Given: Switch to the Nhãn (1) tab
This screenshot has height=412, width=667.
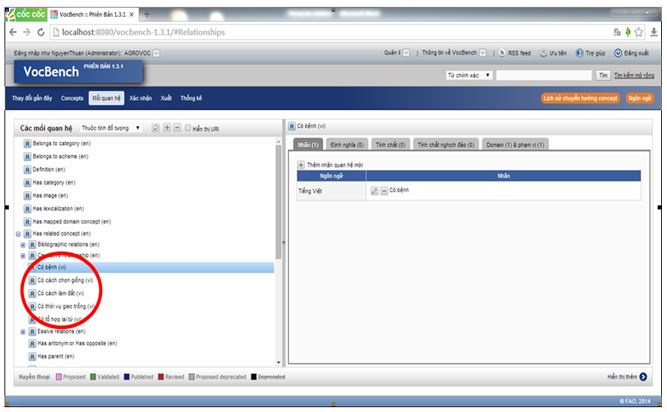Looking at the screenshot, I should point(308,145).
